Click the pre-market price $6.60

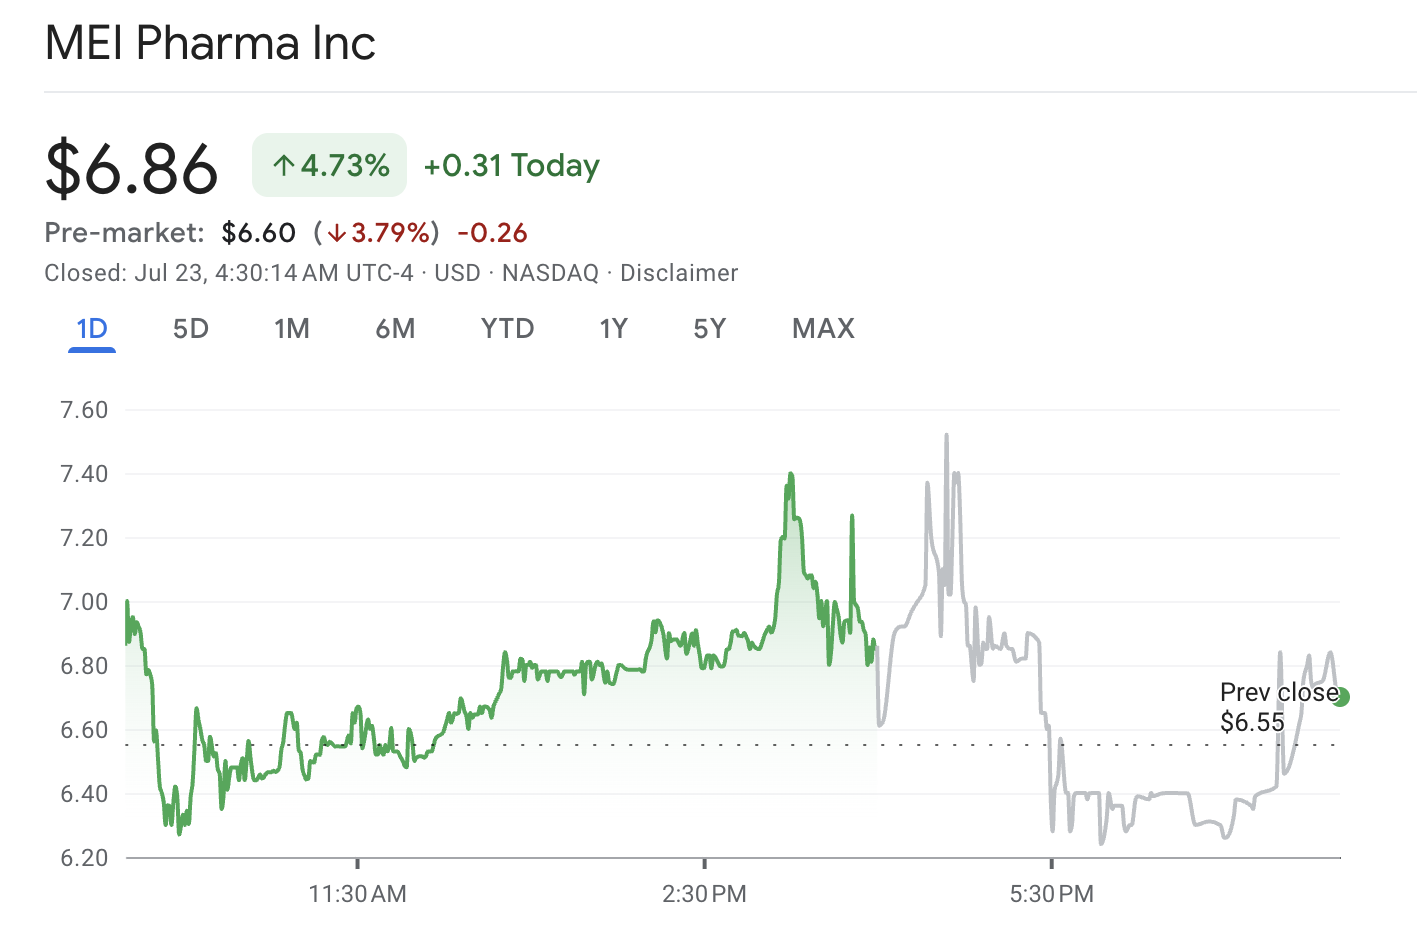pos(258,232)
